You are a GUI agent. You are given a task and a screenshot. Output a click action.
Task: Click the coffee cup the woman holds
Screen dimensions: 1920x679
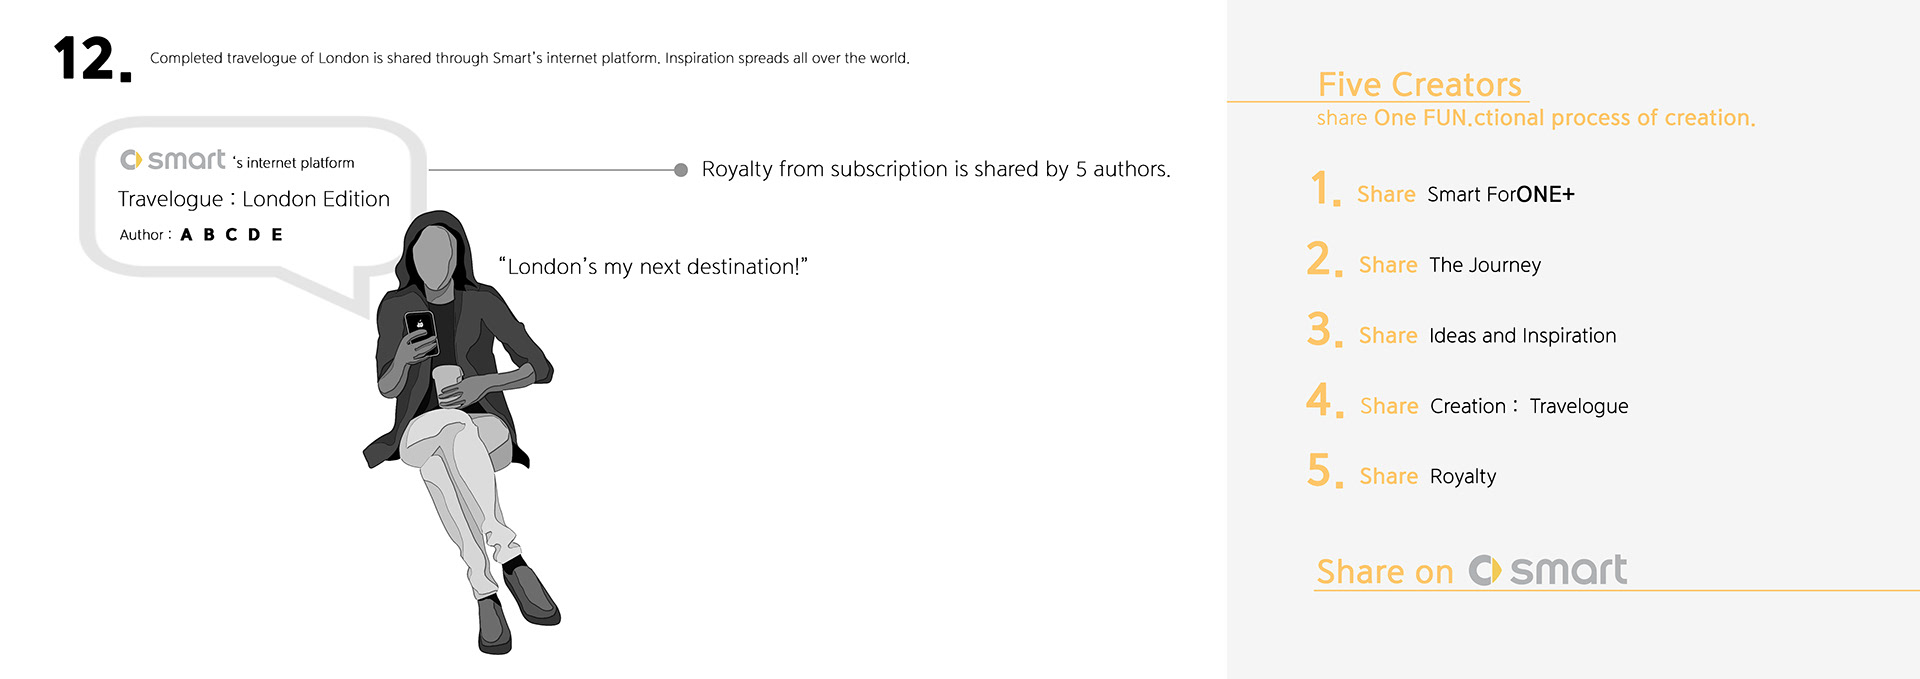[x=446, y=383]
